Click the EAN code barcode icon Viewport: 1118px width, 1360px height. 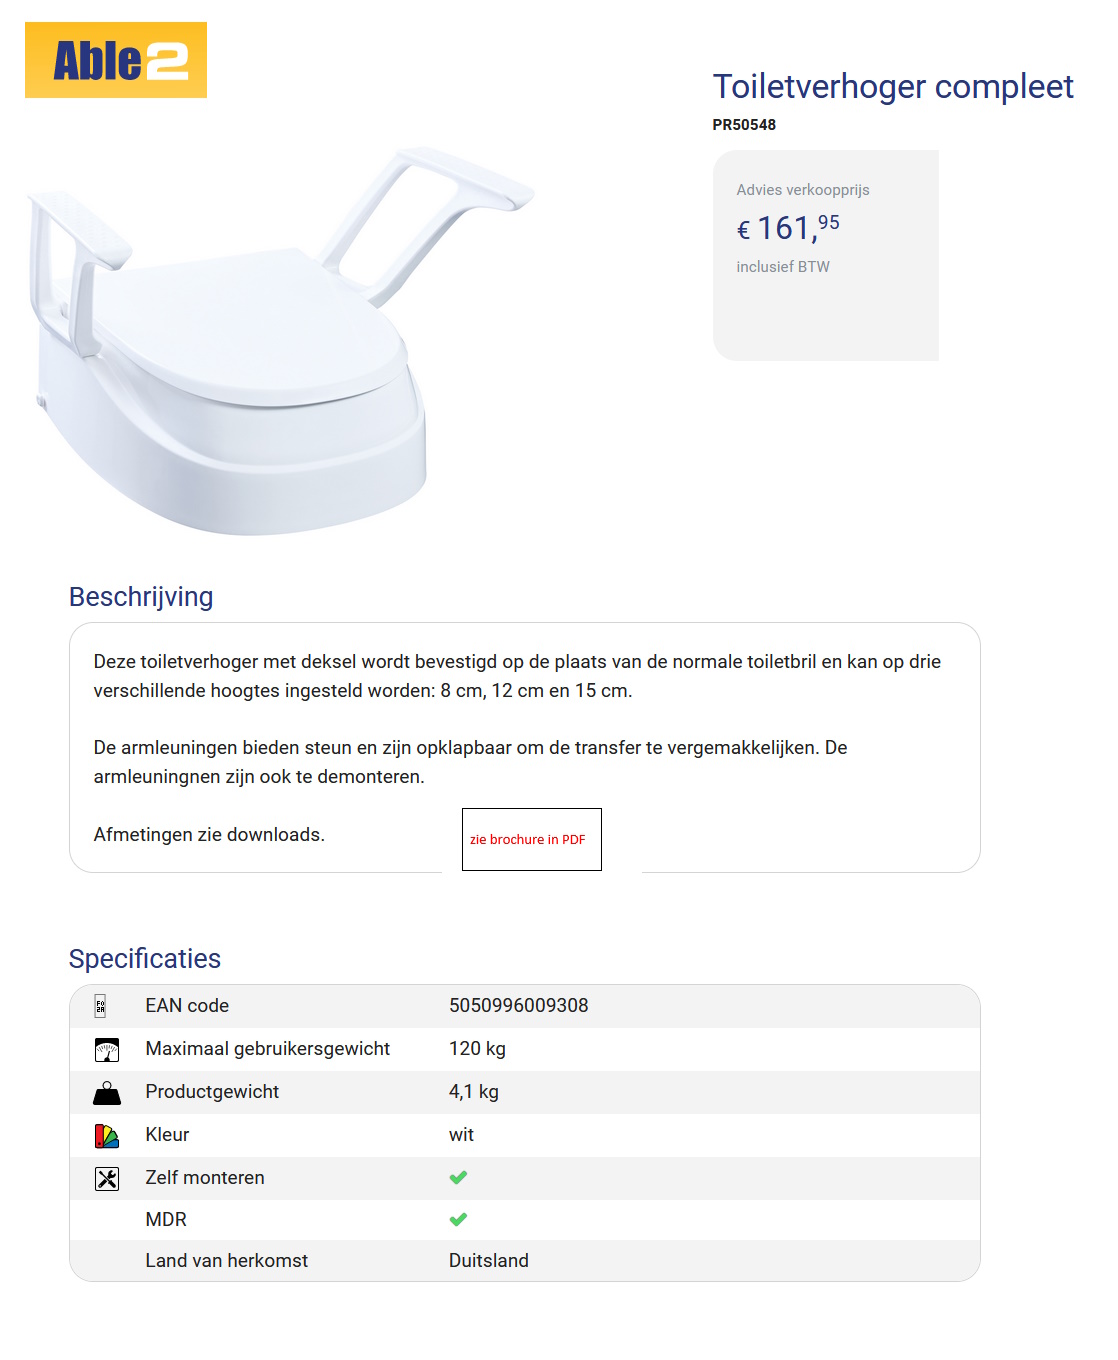100,1006
